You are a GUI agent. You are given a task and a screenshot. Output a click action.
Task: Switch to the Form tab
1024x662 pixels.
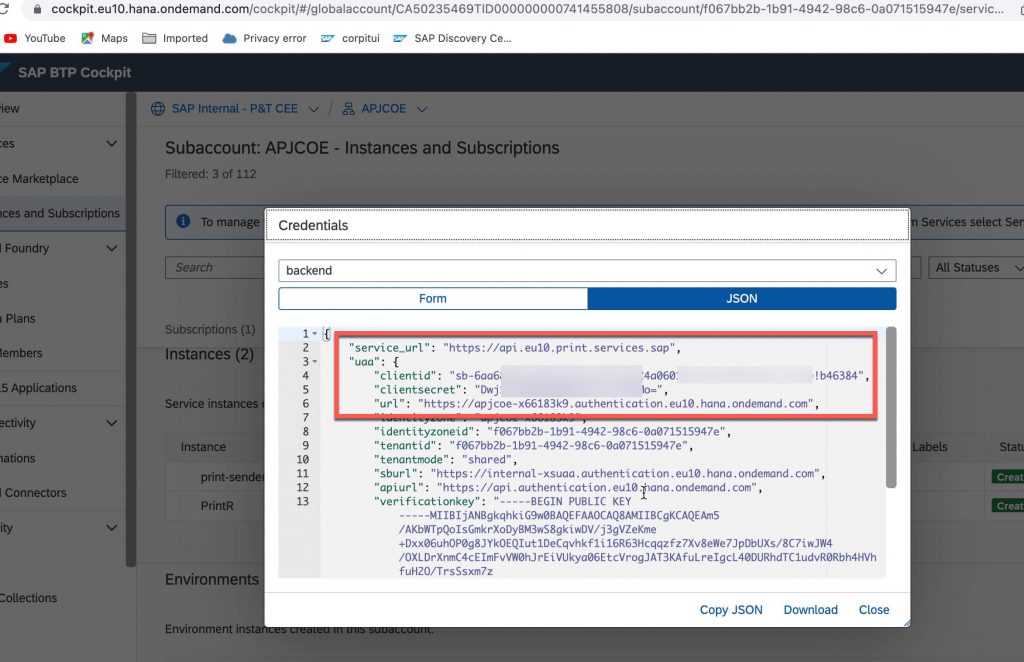click(x=433, y=298)
